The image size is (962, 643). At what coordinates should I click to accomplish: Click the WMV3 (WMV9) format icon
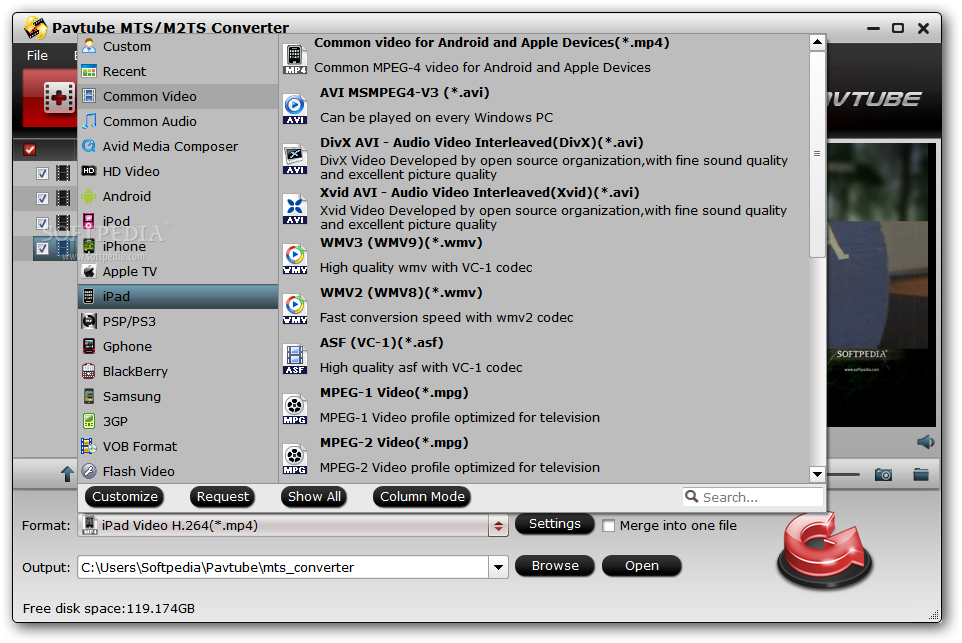pyautogui.click(x=295, y=259)
